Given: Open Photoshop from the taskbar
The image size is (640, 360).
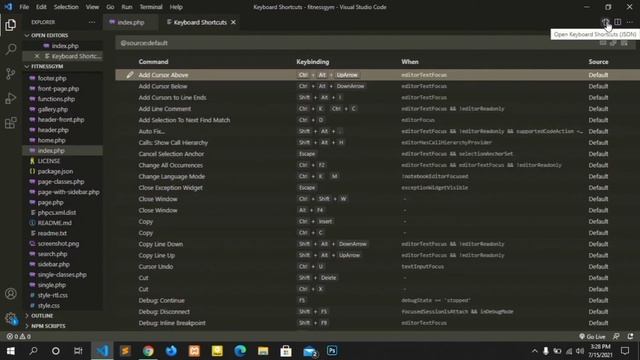Looking at the screenshot, I should click(332, 351).
